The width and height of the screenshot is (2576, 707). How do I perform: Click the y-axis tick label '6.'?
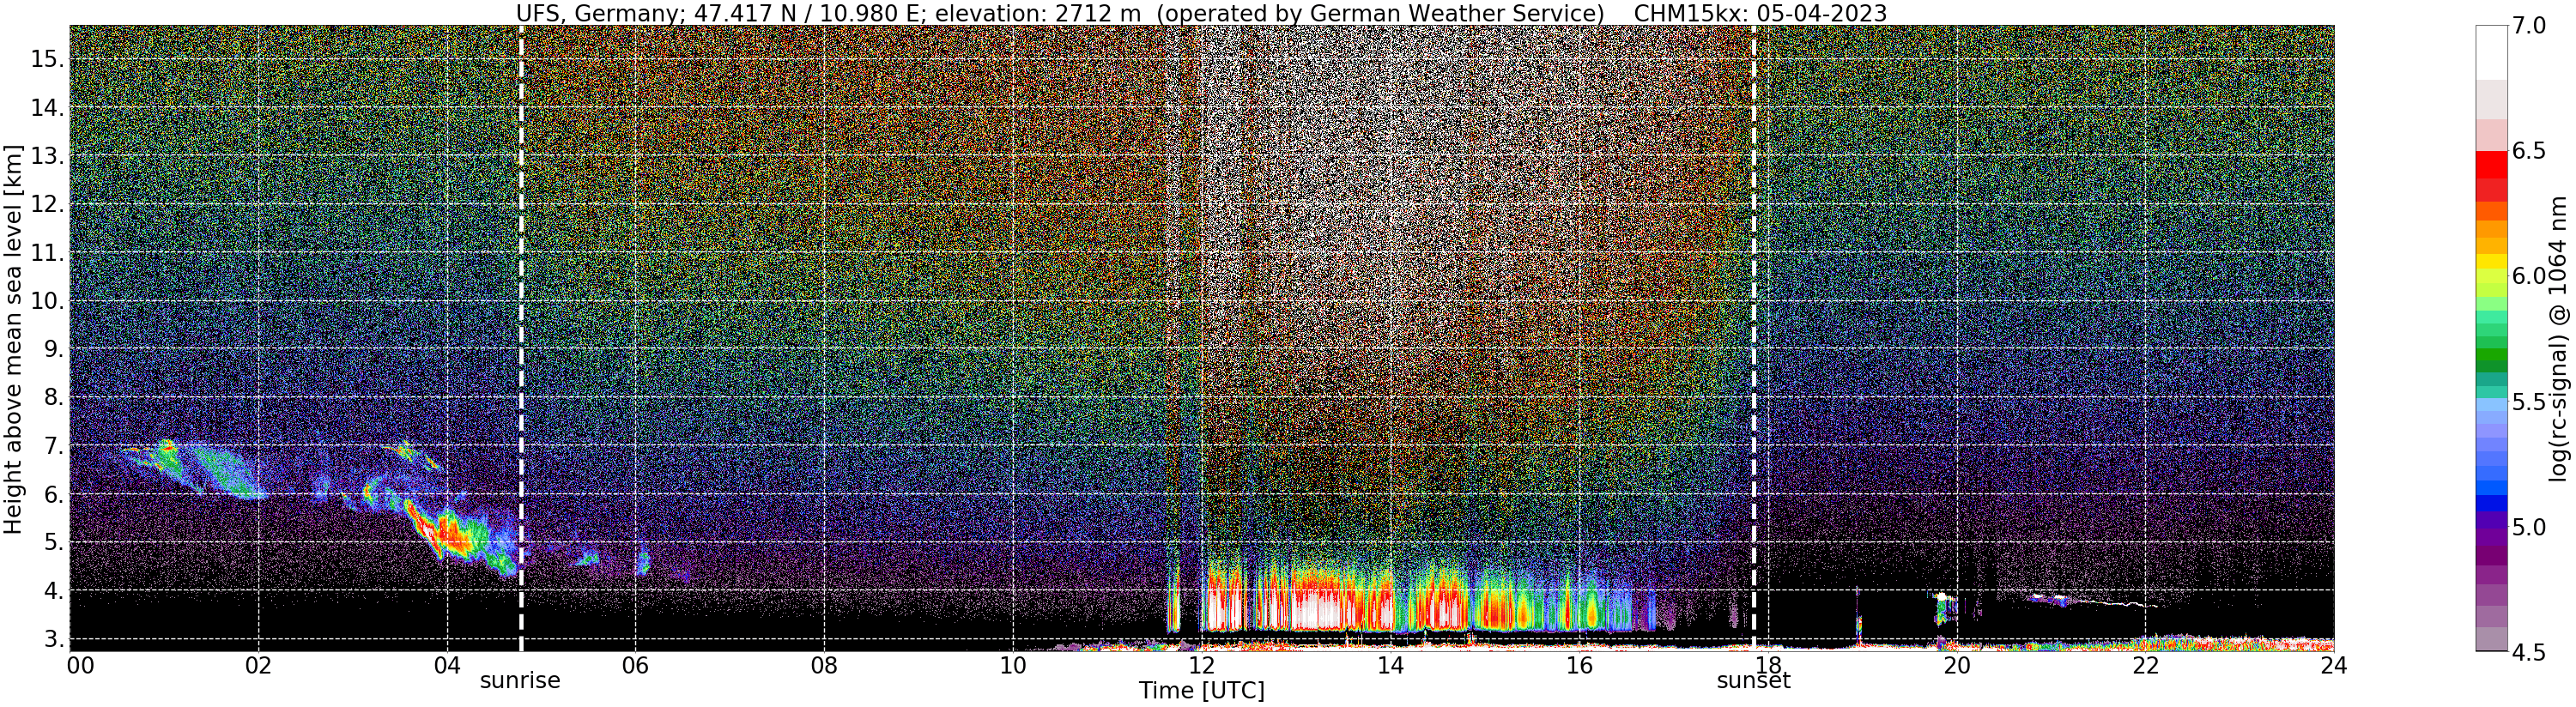click(52, 494)
